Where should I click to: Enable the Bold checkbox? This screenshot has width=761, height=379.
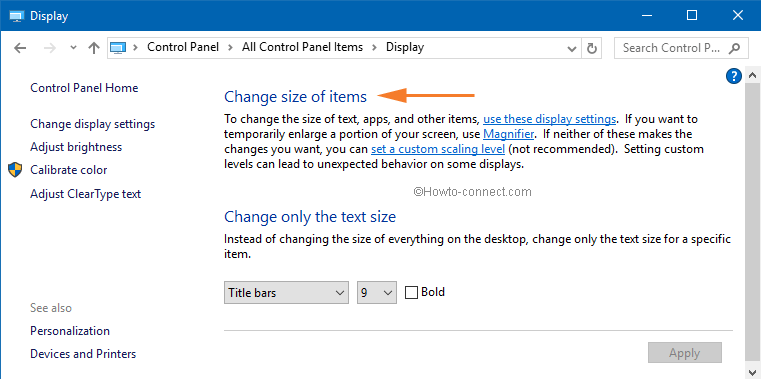tap(411, 293)
